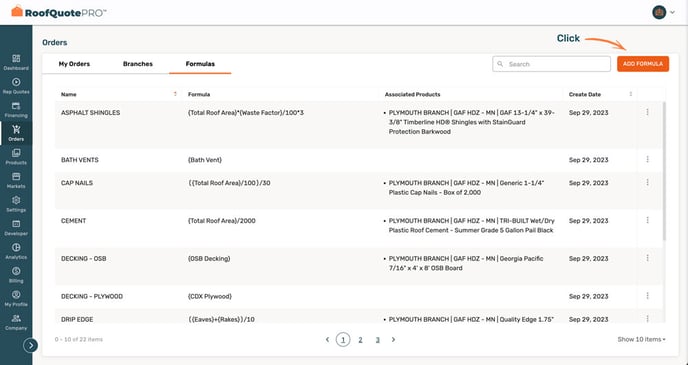Select DRIP EDGE name cell
The image size is (688, 365).
point(77,319)
